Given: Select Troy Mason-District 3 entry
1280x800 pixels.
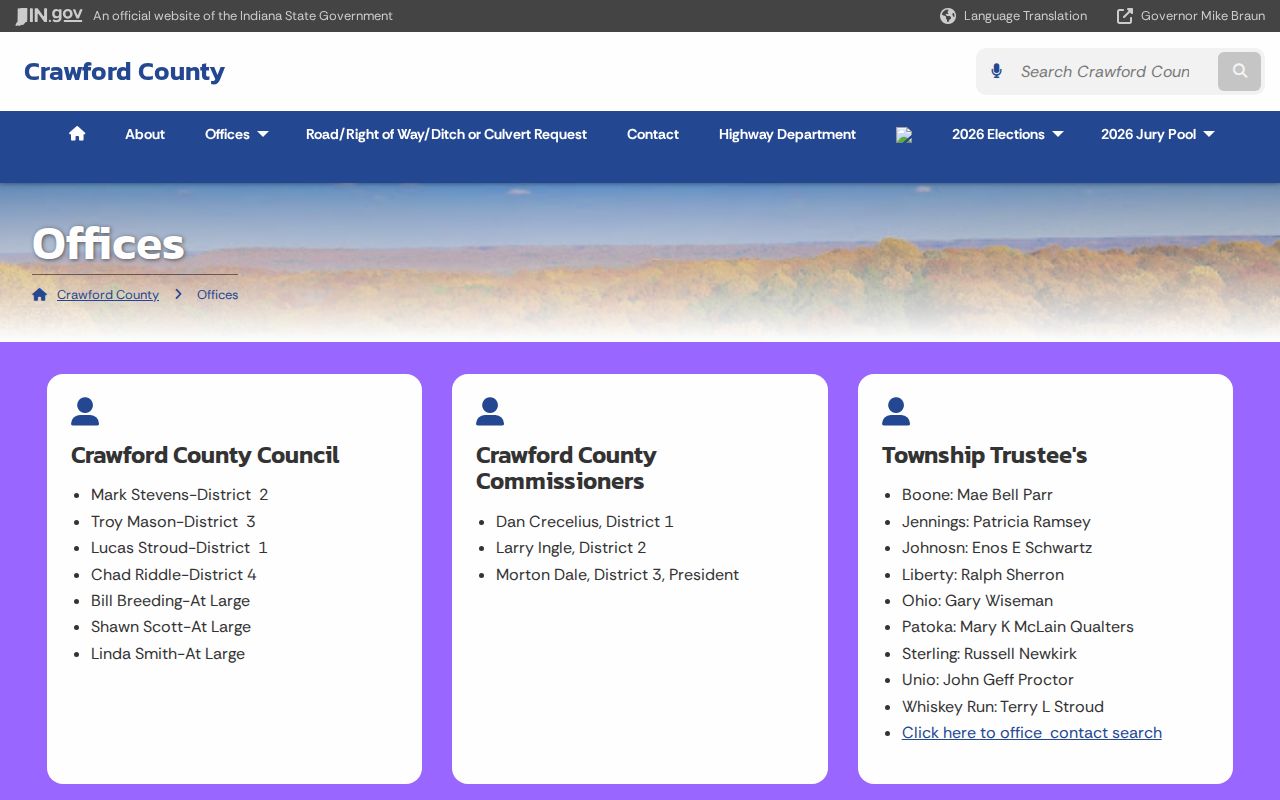Looking at the screenshot, I should point(173,522).
